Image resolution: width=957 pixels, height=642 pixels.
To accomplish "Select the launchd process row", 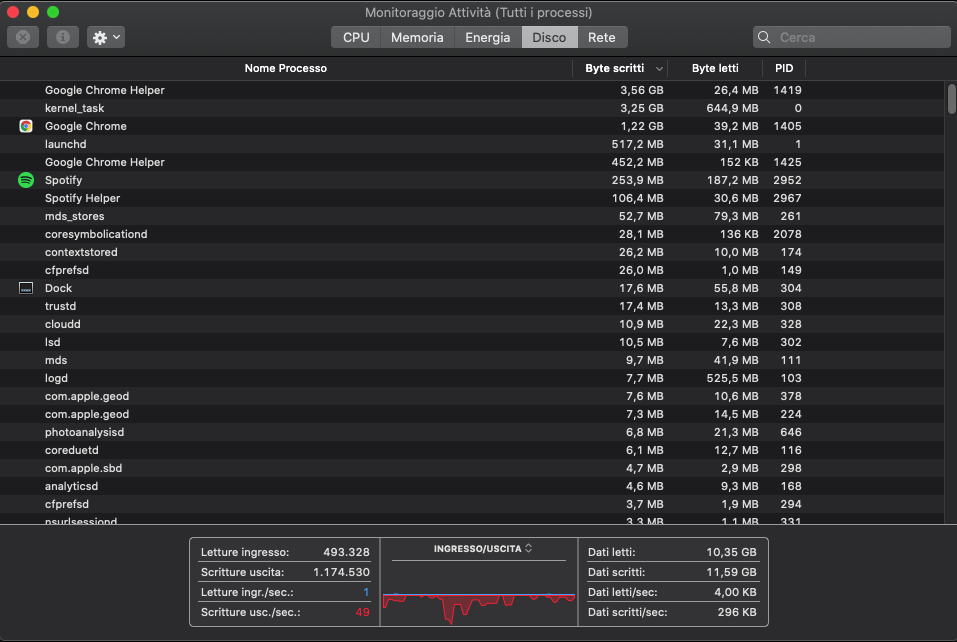I will (x=472, y=144).
